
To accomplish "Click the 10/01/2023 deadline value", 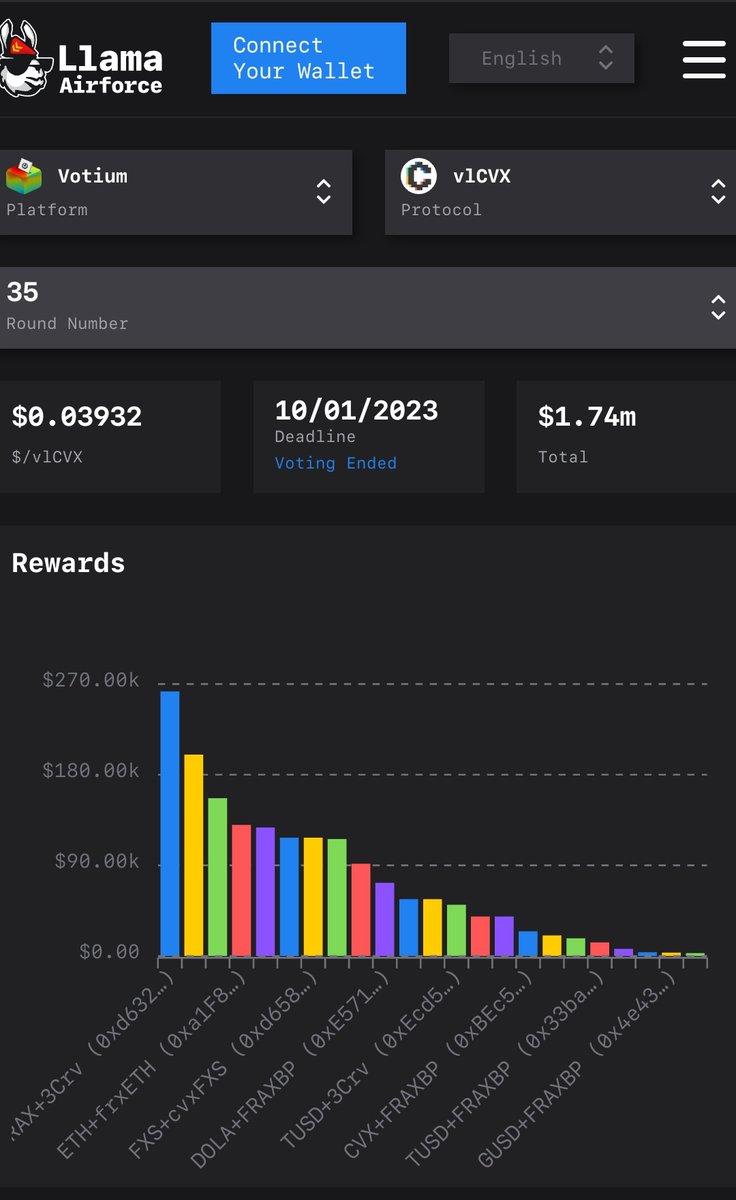I will coord(356,410).
